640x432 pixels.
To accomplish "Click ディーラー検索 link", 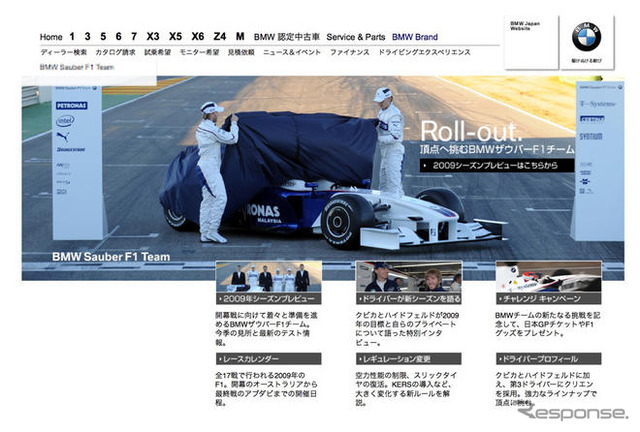I will click(x=64, y=52).
